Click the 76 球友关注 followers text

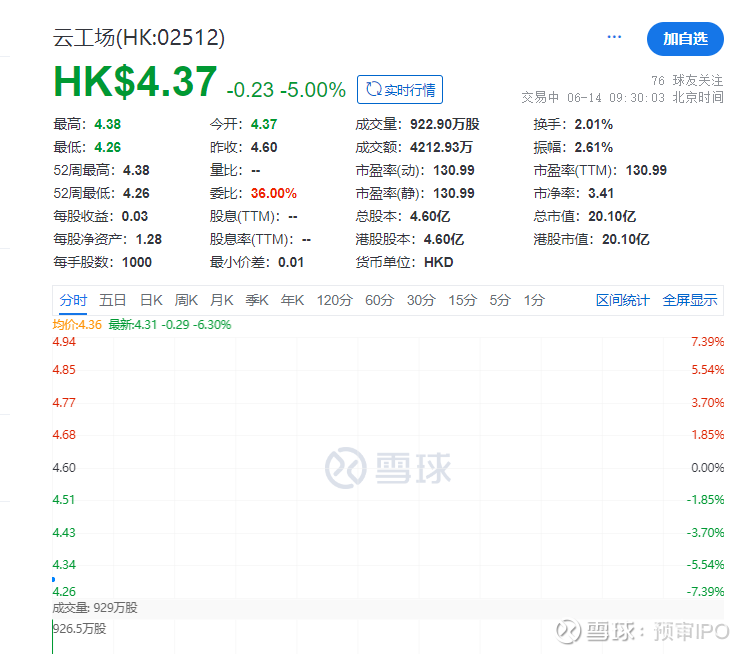pos(687,80)
